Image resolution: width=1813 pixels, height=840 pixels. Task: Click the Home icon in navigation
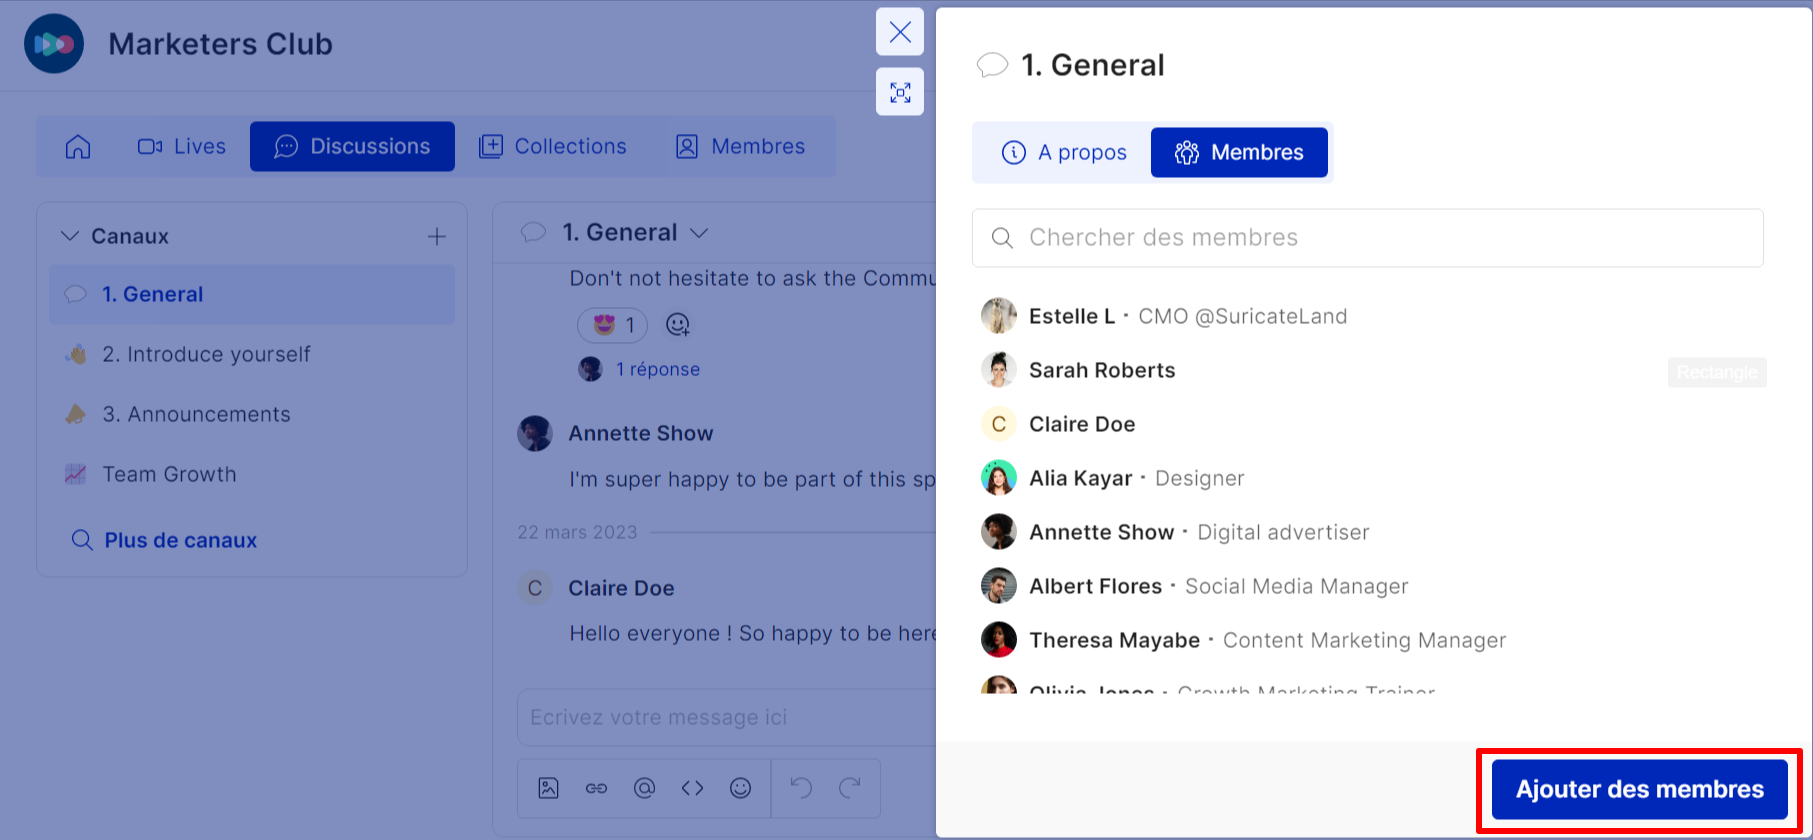78,147
